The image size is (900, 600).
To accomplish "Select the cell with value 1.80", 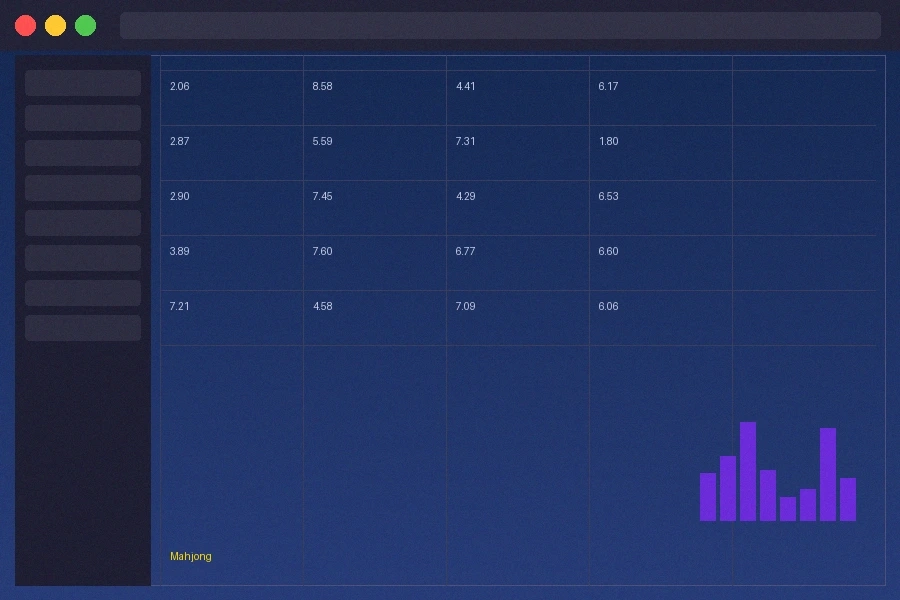I will (608, 142).
